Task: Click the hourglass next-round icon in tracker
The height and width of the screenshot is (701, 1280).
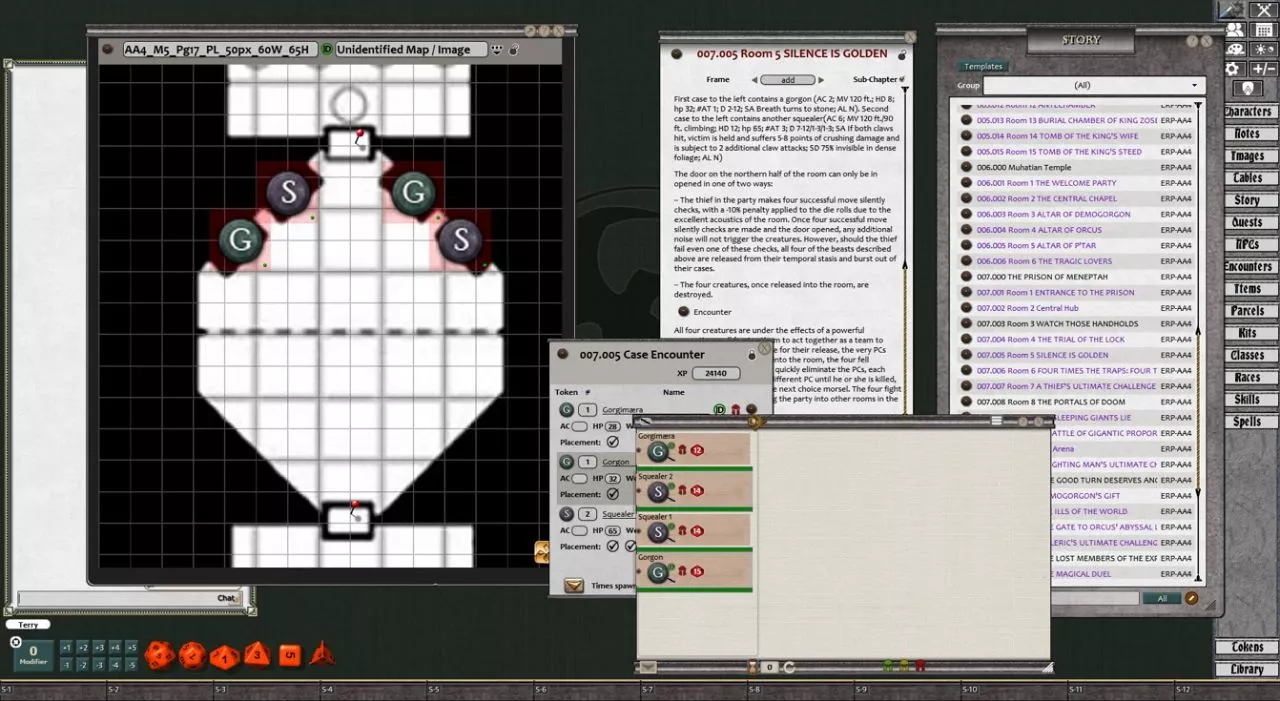Action: [752, 666]
